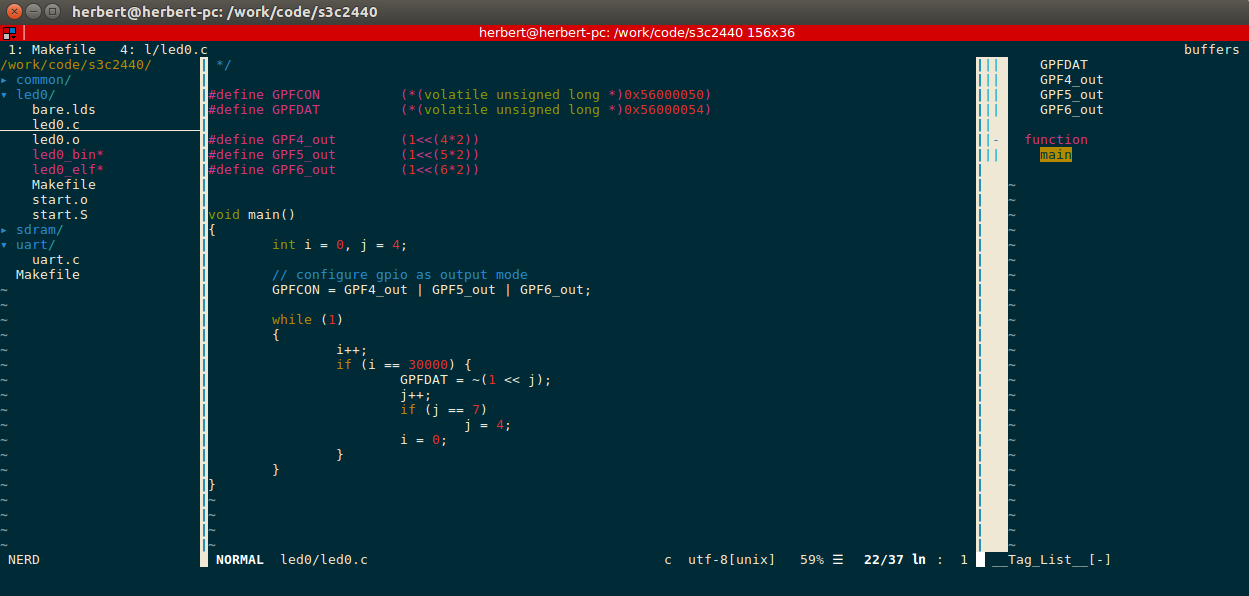Click the NERD indicator in the bottom-left

(x=23, y=559)
